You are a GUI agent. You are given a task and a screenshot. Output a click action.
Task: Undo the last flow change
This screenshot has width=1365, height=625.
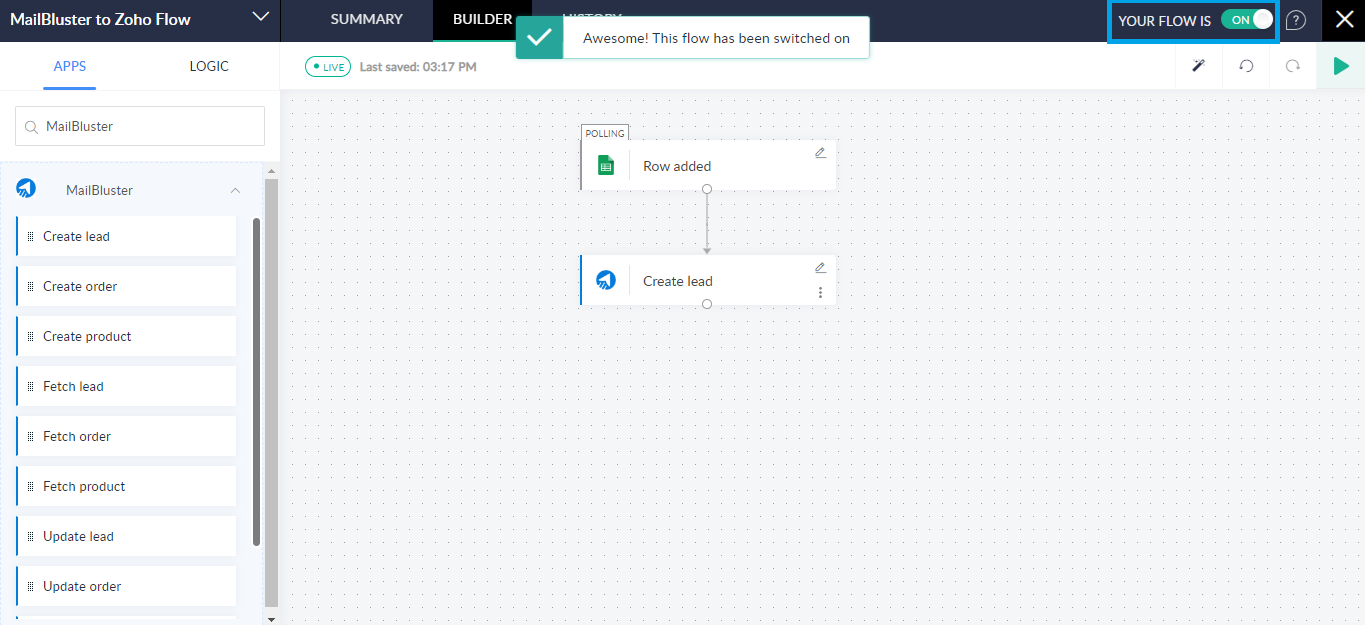(x=1245, y=65)
